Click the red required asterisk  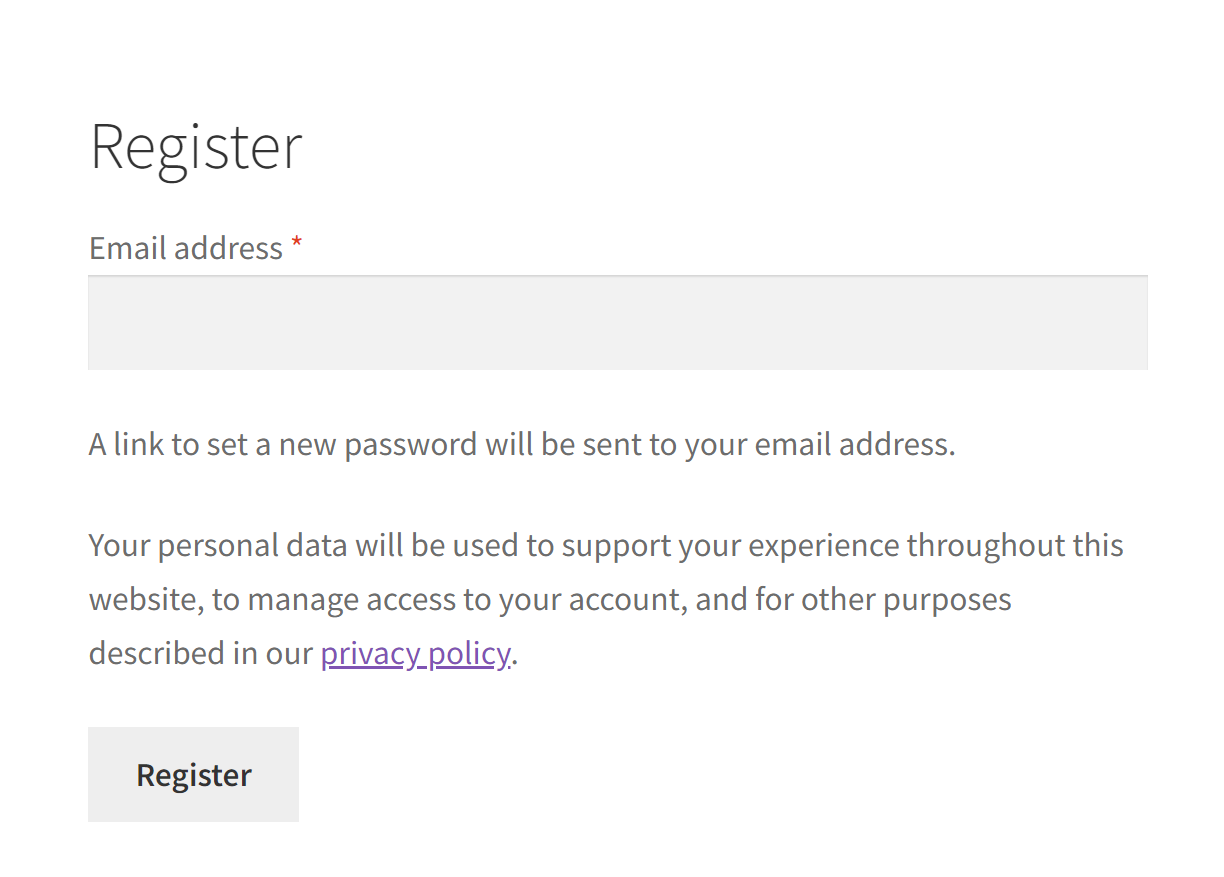pos(297,245)
